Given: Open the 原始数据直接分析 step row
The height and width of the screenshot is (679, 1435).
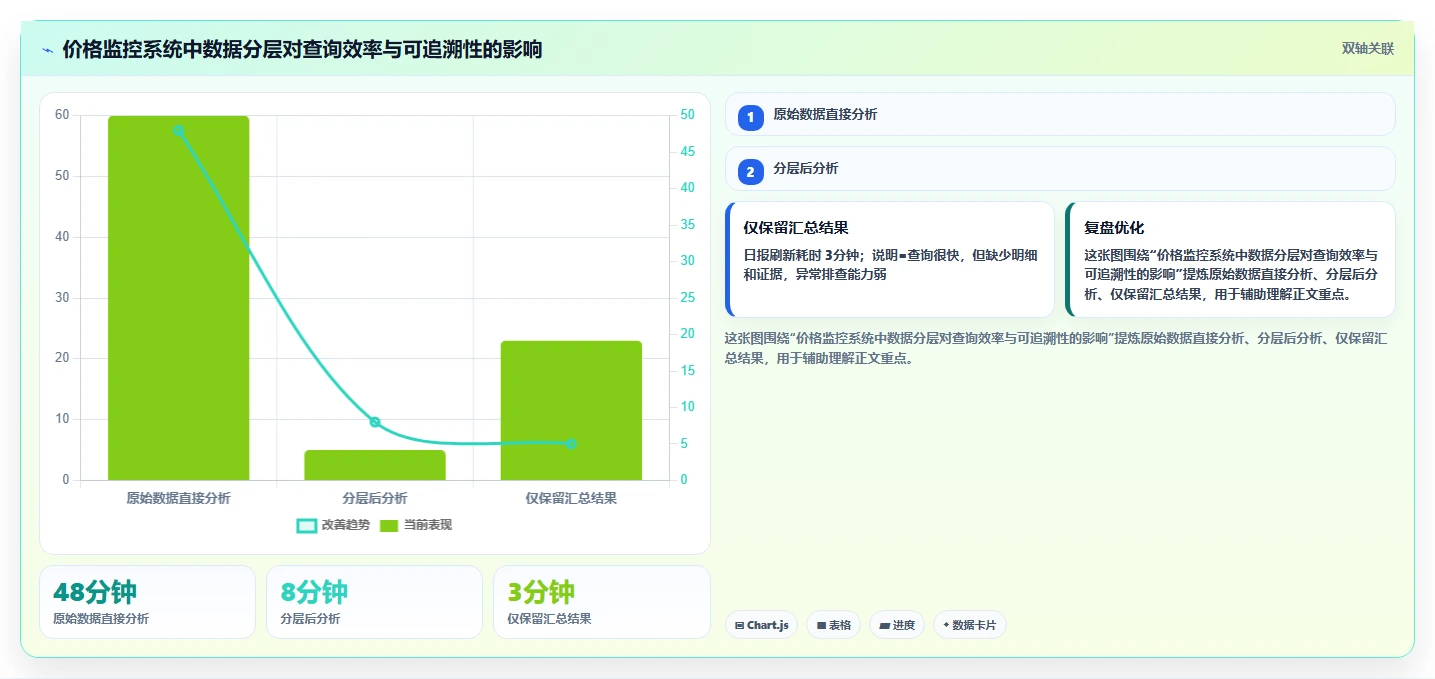Looking at the screenshot, I should (x=1060, y=114).
